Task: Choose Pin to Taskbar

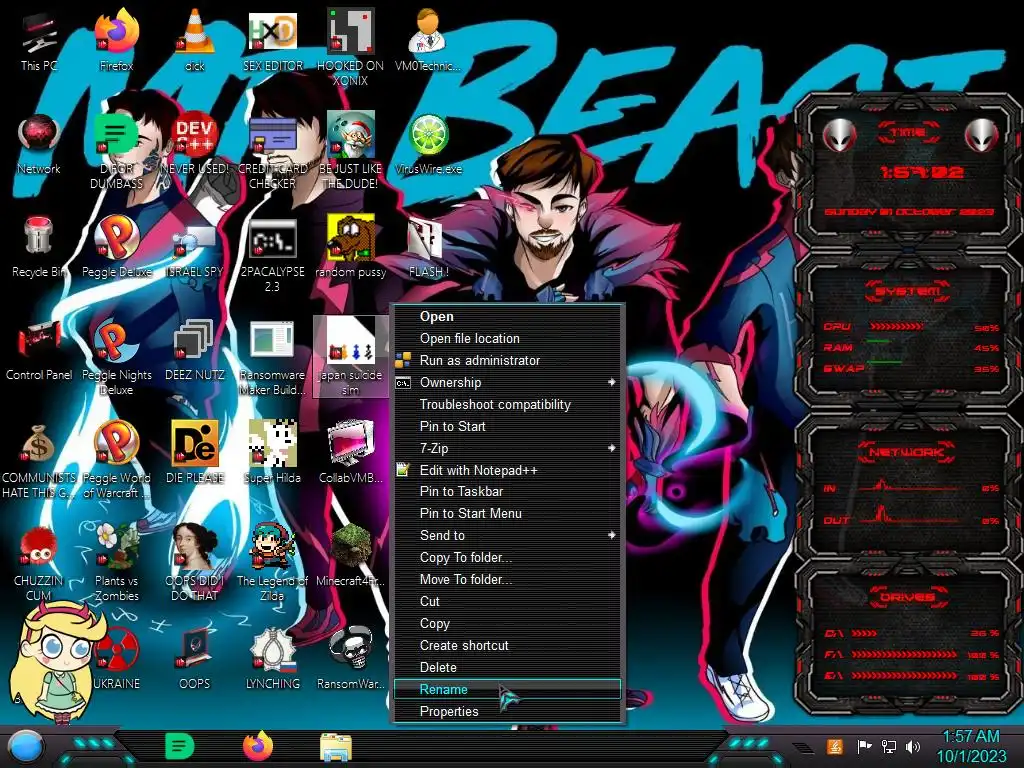Action: pyautogui.click(x=507, y=491)
